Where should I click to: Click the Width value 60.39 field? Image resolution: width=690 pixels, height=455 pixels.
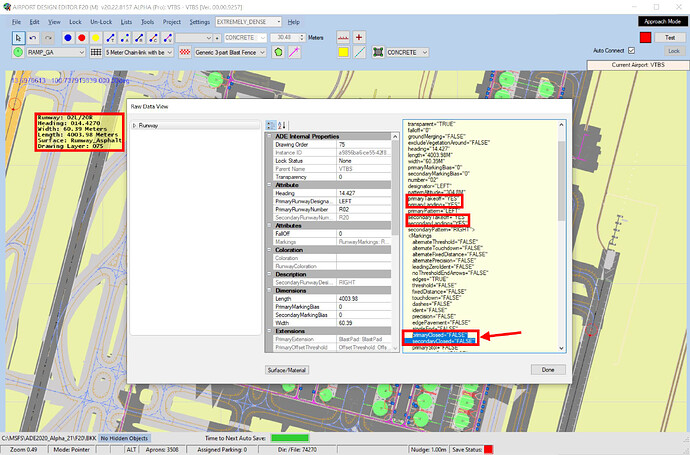364,323
